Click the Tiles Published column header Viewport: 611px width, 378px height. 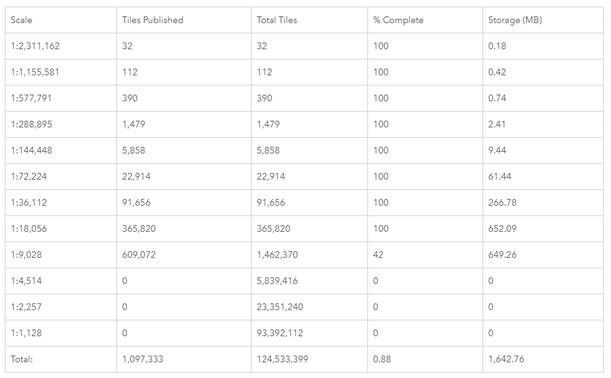(184, 20)
